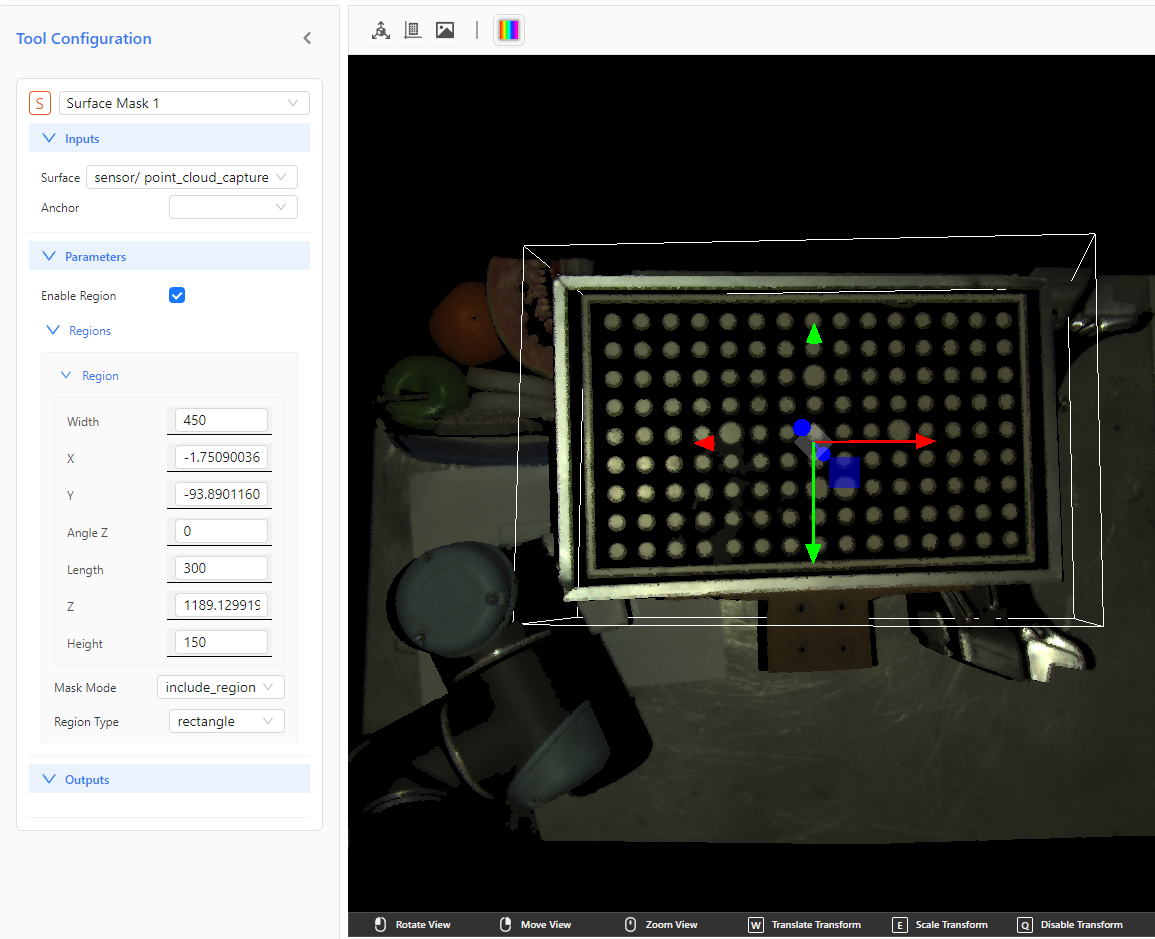The image size is (1155, 939).
Task: Click the height map view icon
Action: tap(412, 30)
